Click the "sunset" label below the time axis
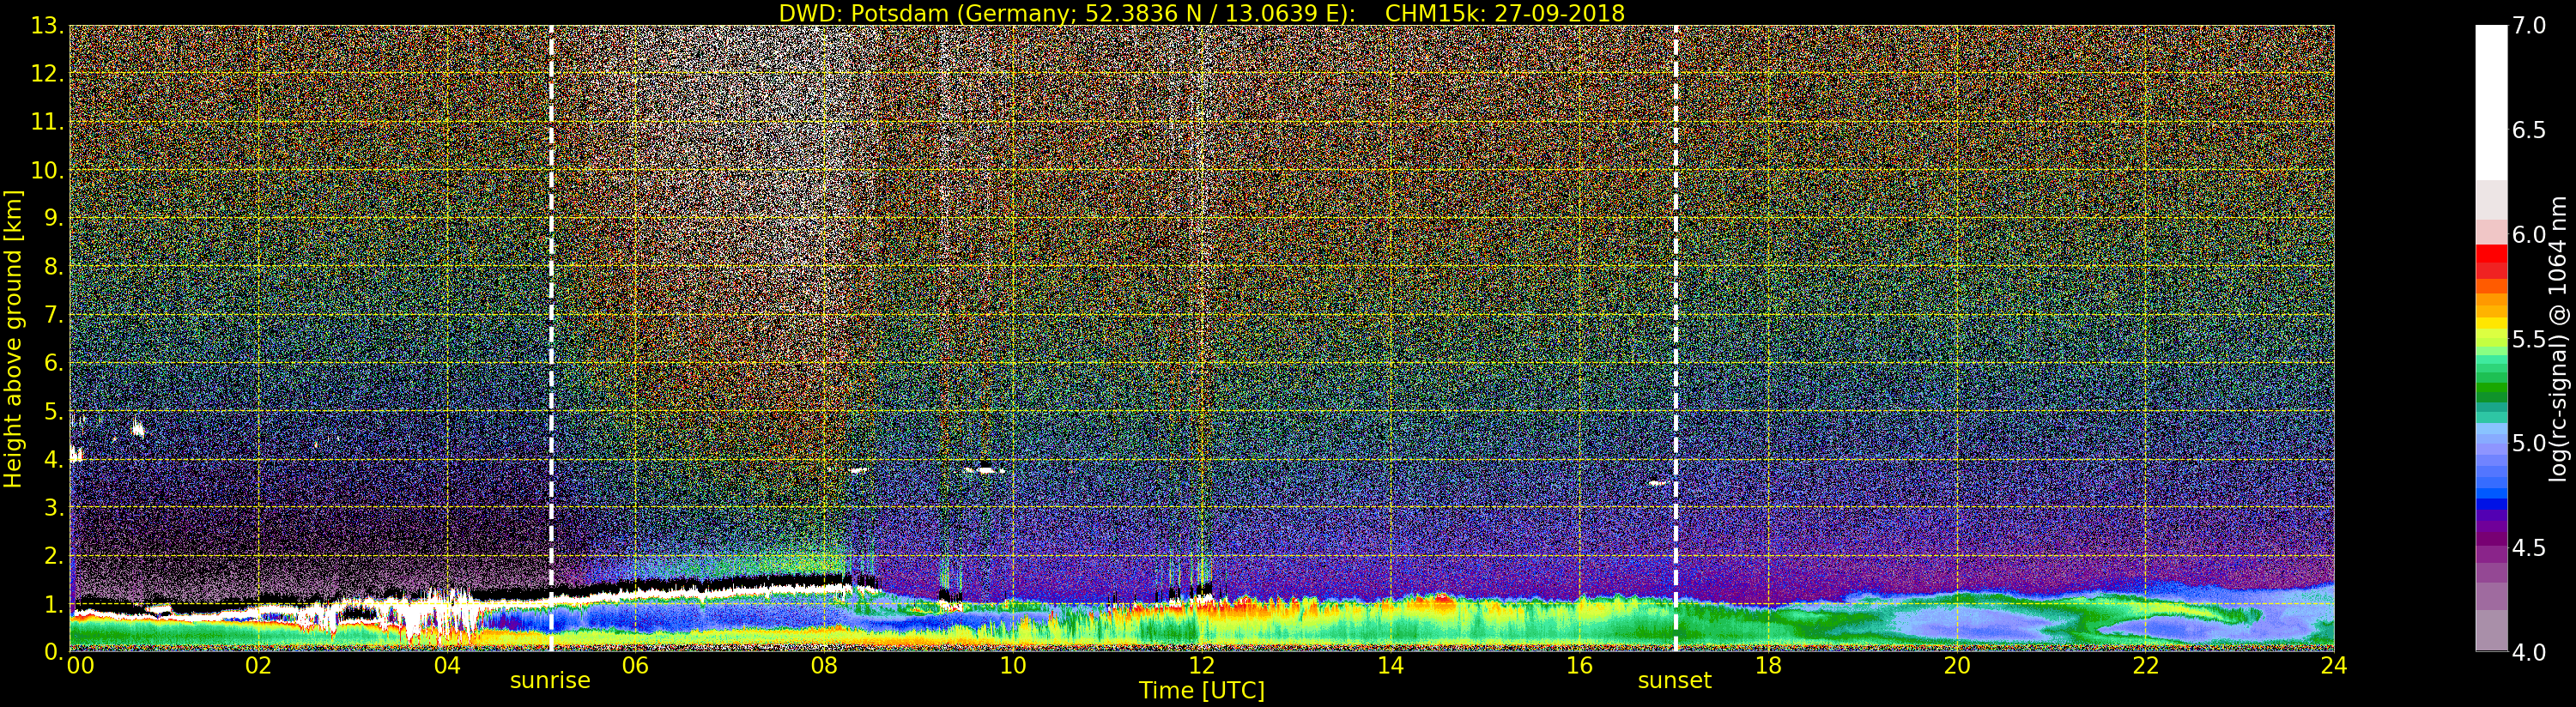The height and width of the screenshot is (707, 2576). [x=1675, y=681]
